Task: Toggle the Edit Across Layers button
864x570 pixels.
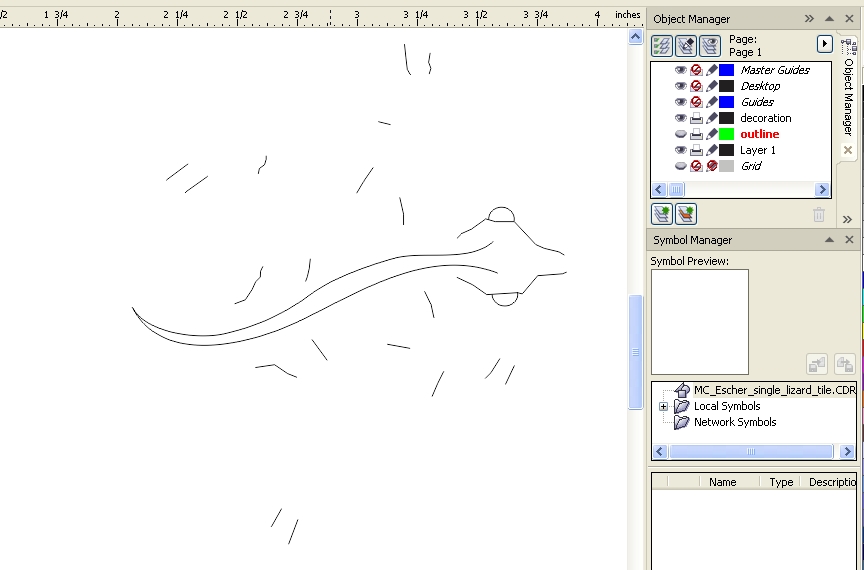Action: (686, 46)
